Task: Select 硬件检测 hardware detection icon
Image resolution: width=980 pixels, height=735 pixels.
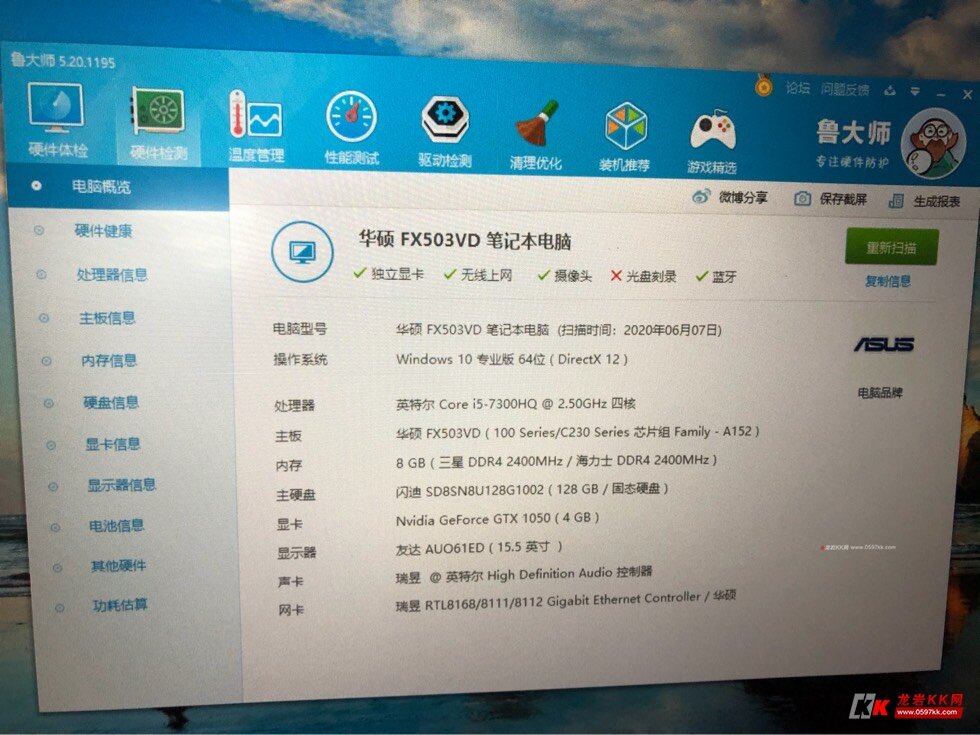Action: [159, 123]
